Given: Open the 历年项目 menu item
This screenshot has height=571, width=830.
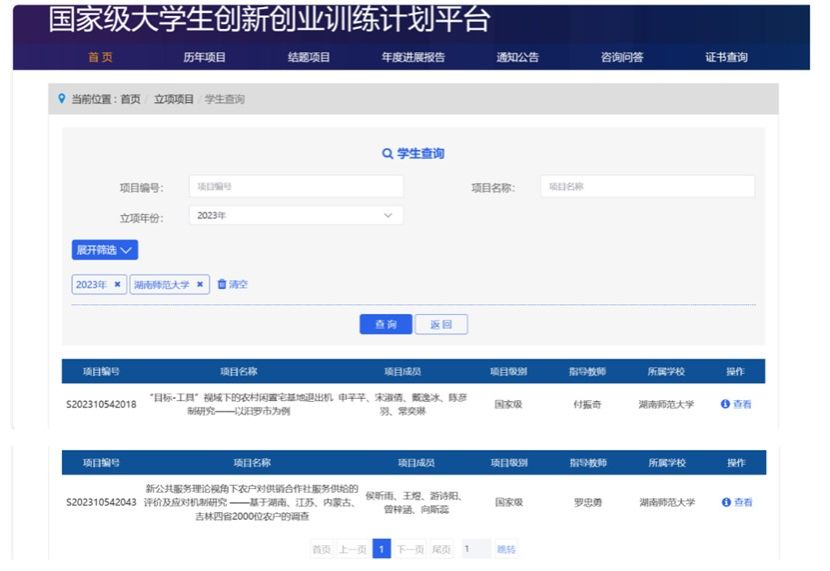Looking at the screenshot, I should 204,57.
